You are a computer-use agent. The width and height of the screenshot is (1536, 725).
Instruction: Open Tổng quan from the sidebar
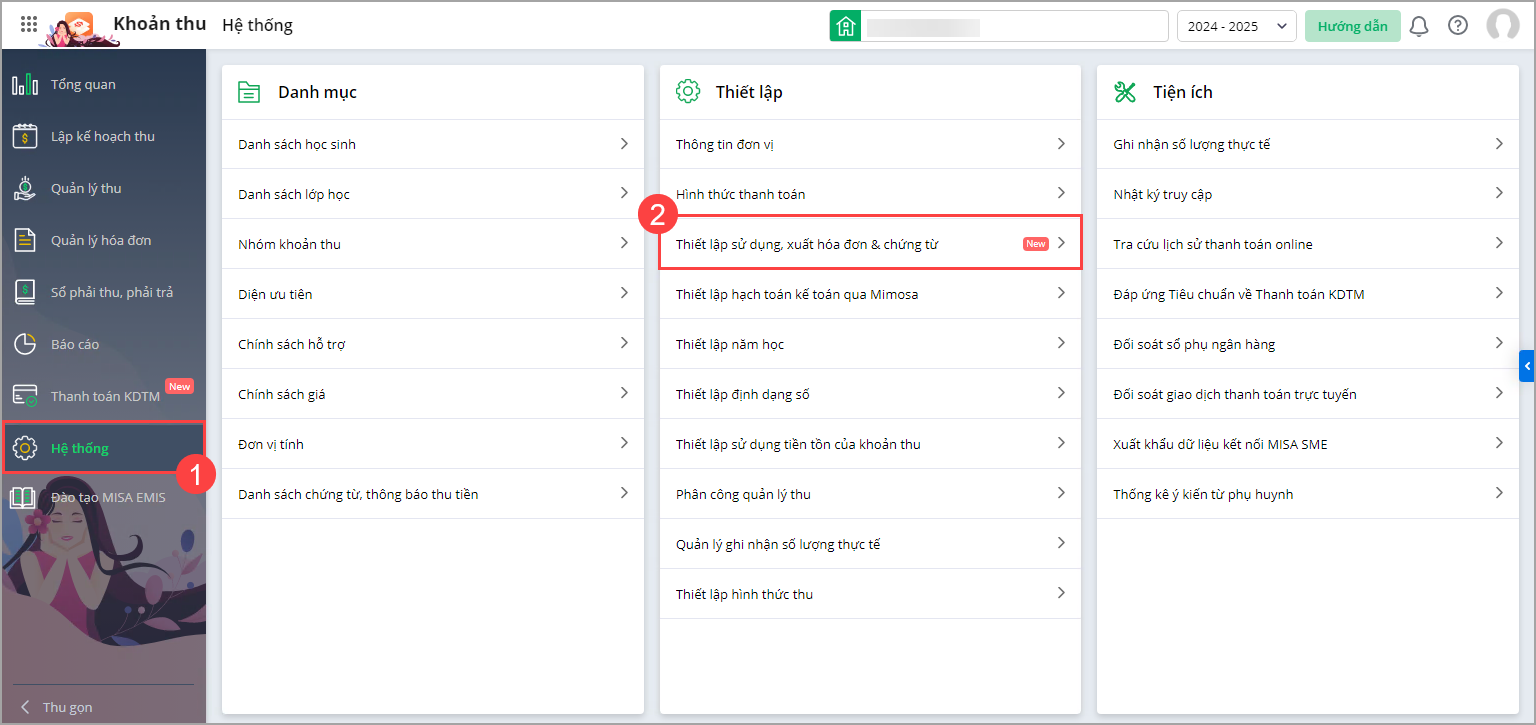pyautogui.click(x=83, y=84)
